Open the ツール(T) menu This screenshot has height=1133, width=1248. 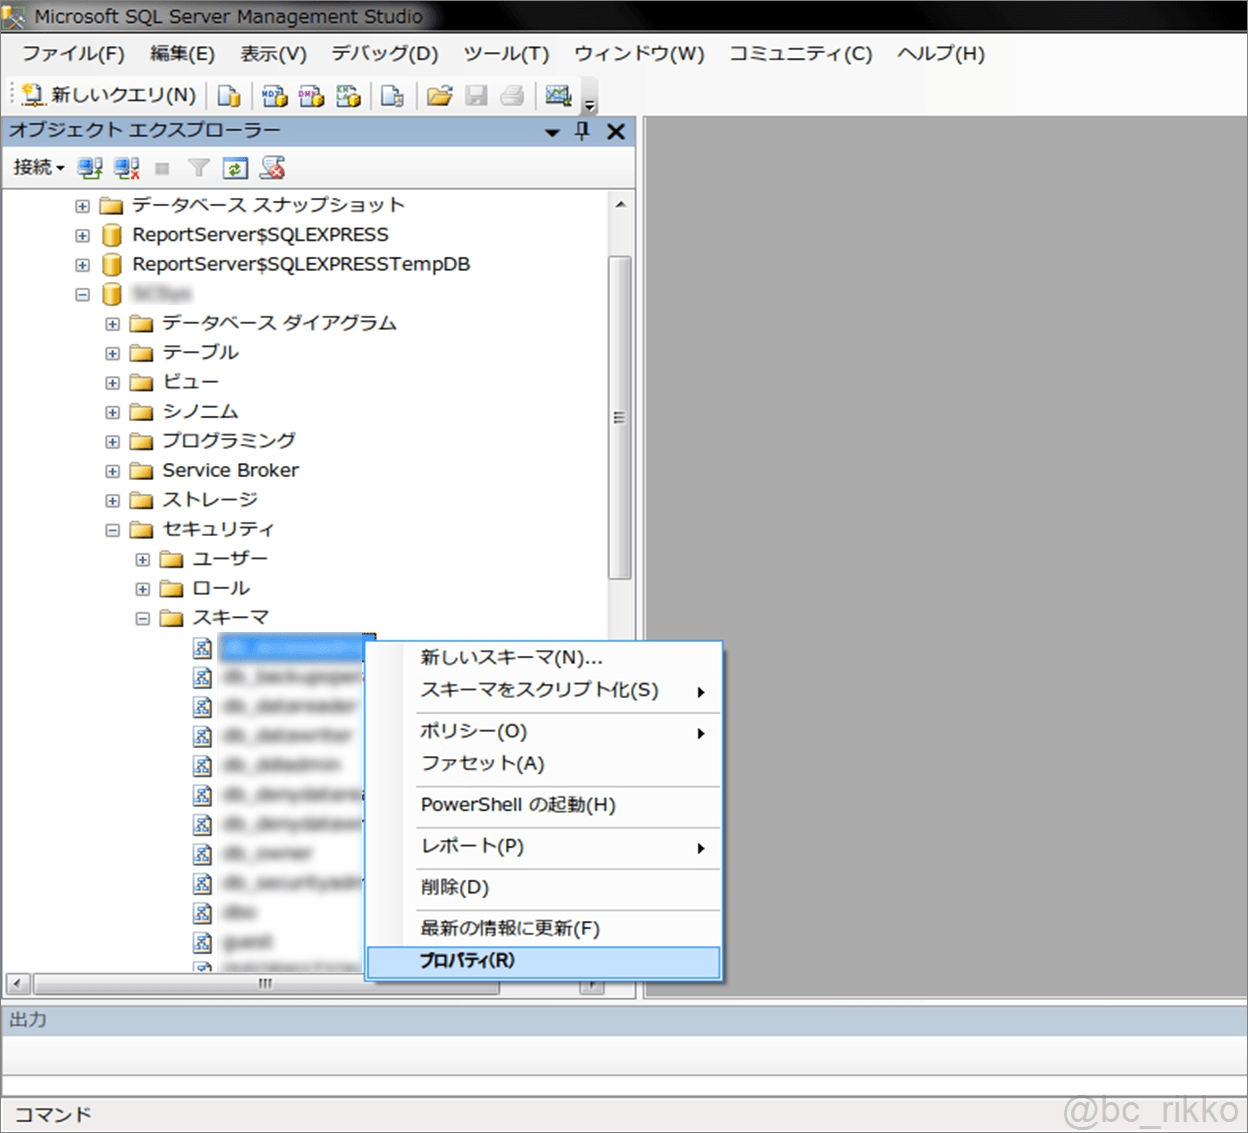click(506, 54)
